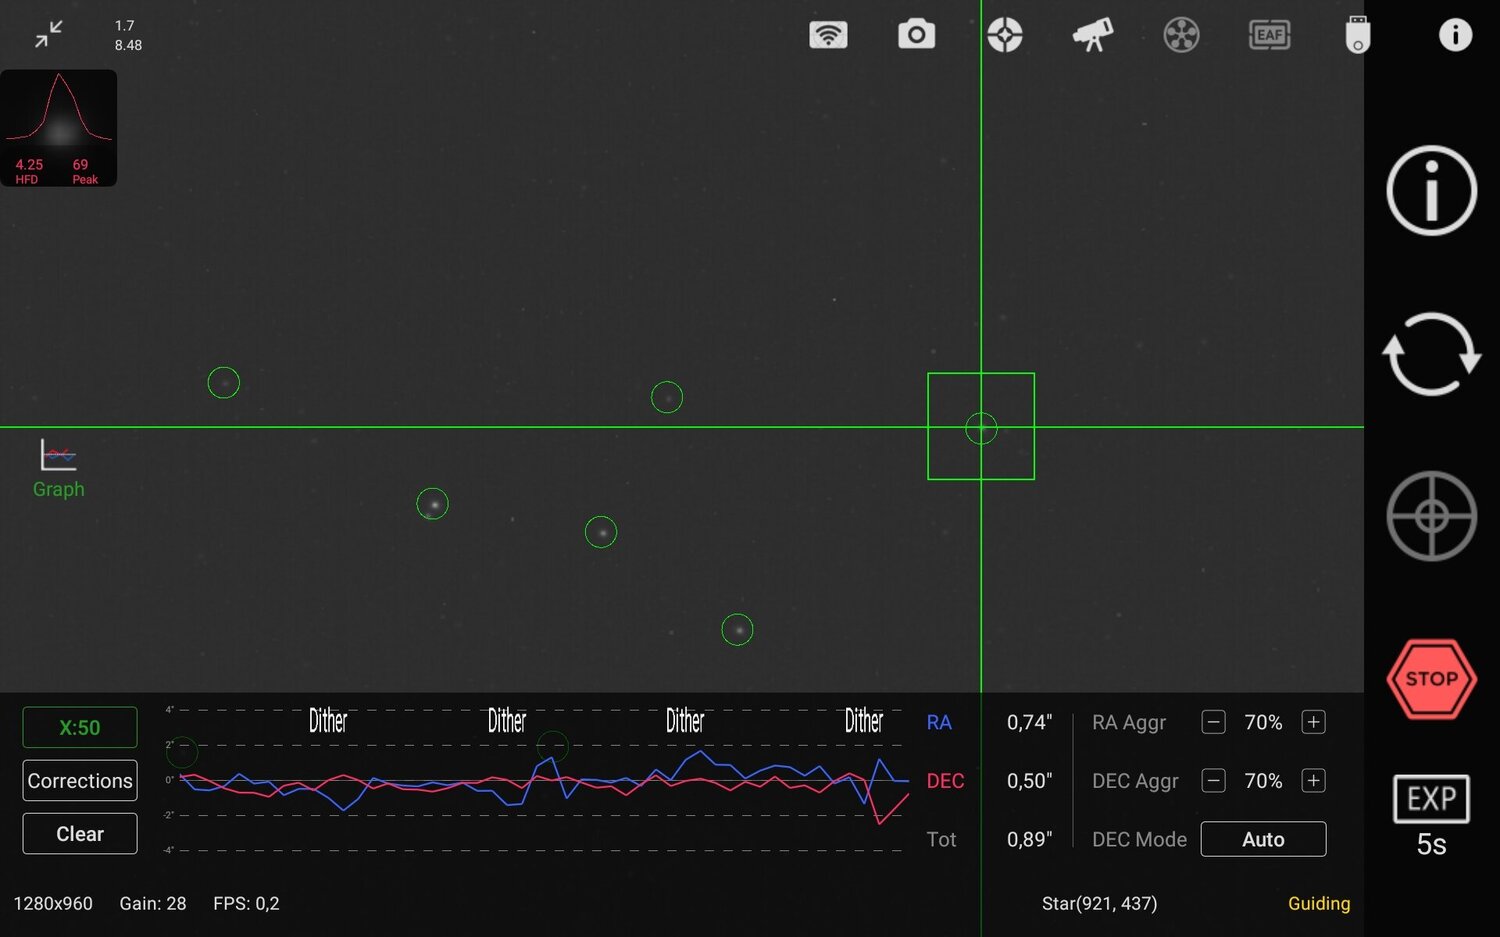
Task: Open the info panel via top-right icon
Action: (x=1455, y=34)
